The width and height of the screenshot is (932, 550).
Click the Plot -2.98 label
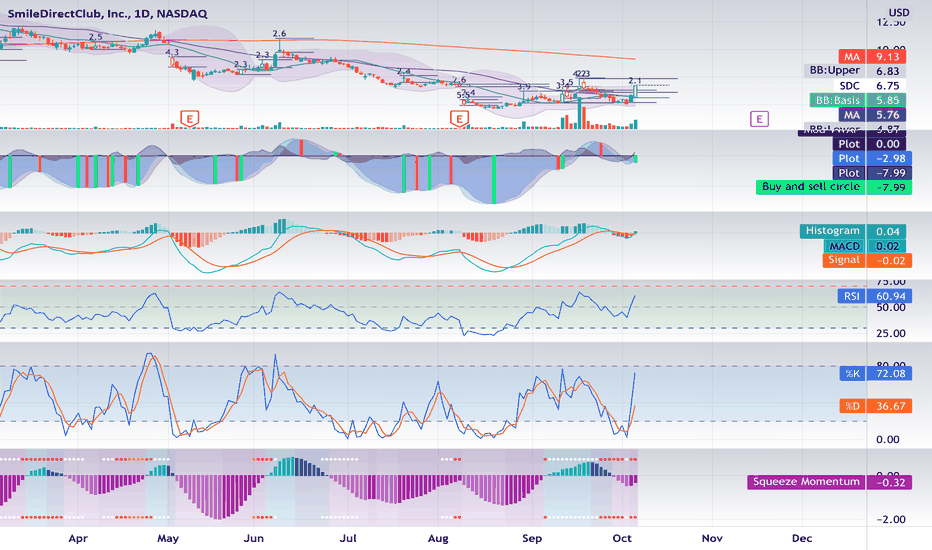point(872,158)
